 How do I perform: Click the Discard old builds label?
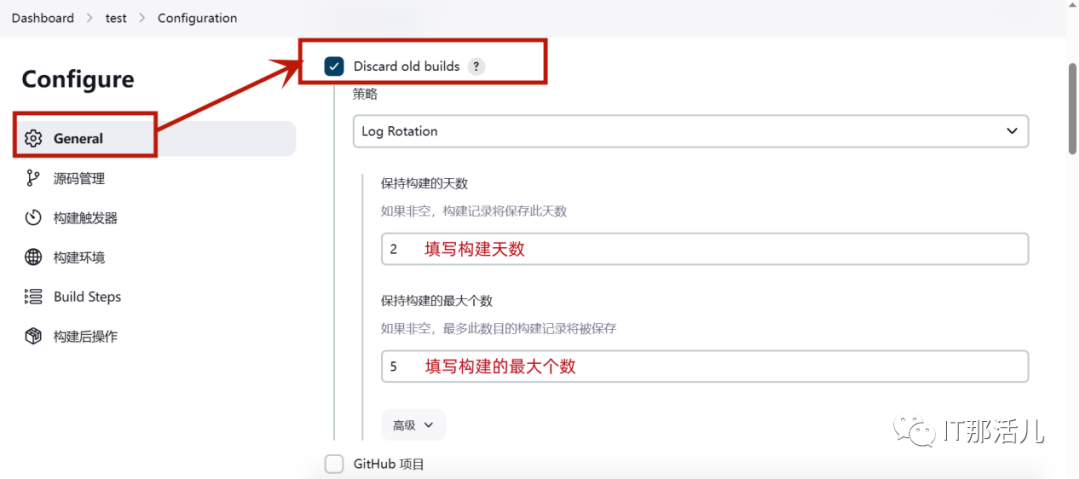[406, 67]
